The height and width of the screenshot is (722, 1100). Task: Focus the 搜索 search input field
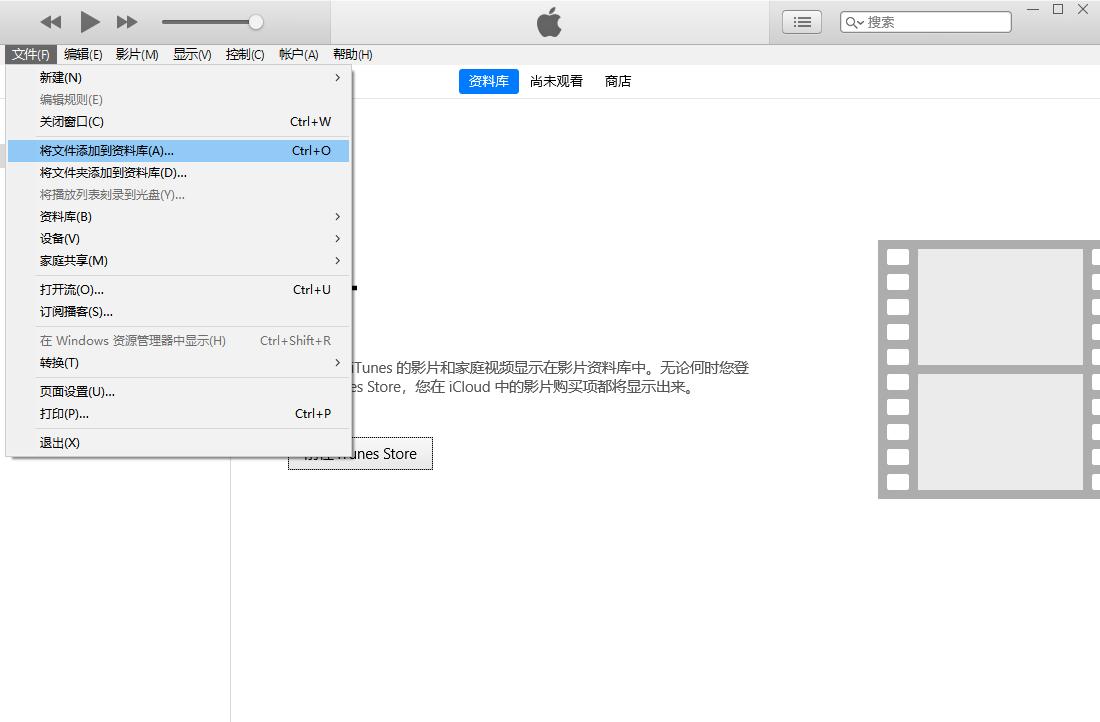point(926,22)
